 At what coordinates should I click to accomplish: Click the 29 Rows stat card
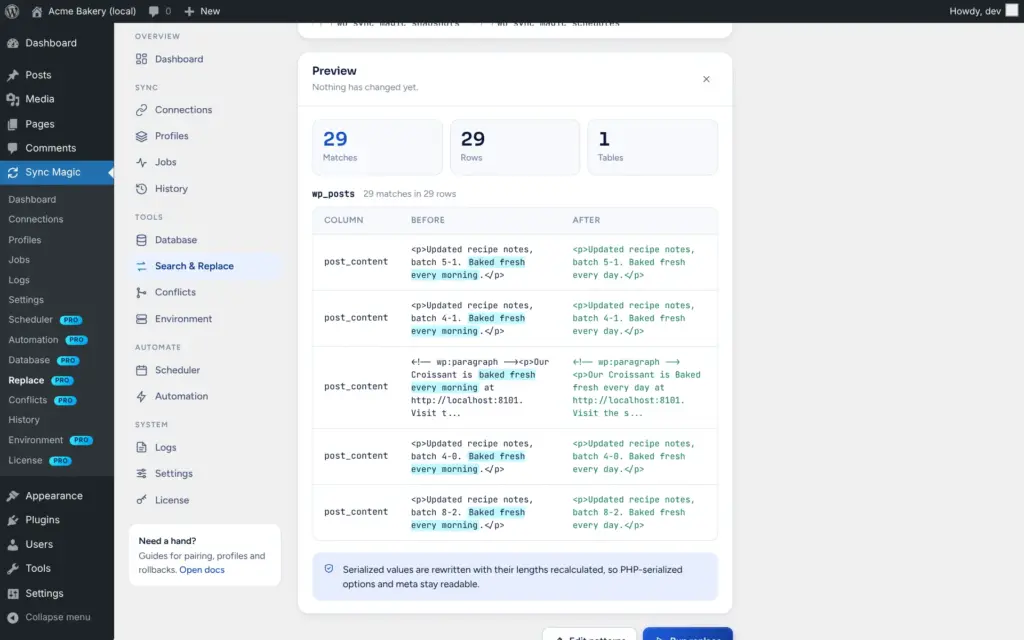point(515,147)
